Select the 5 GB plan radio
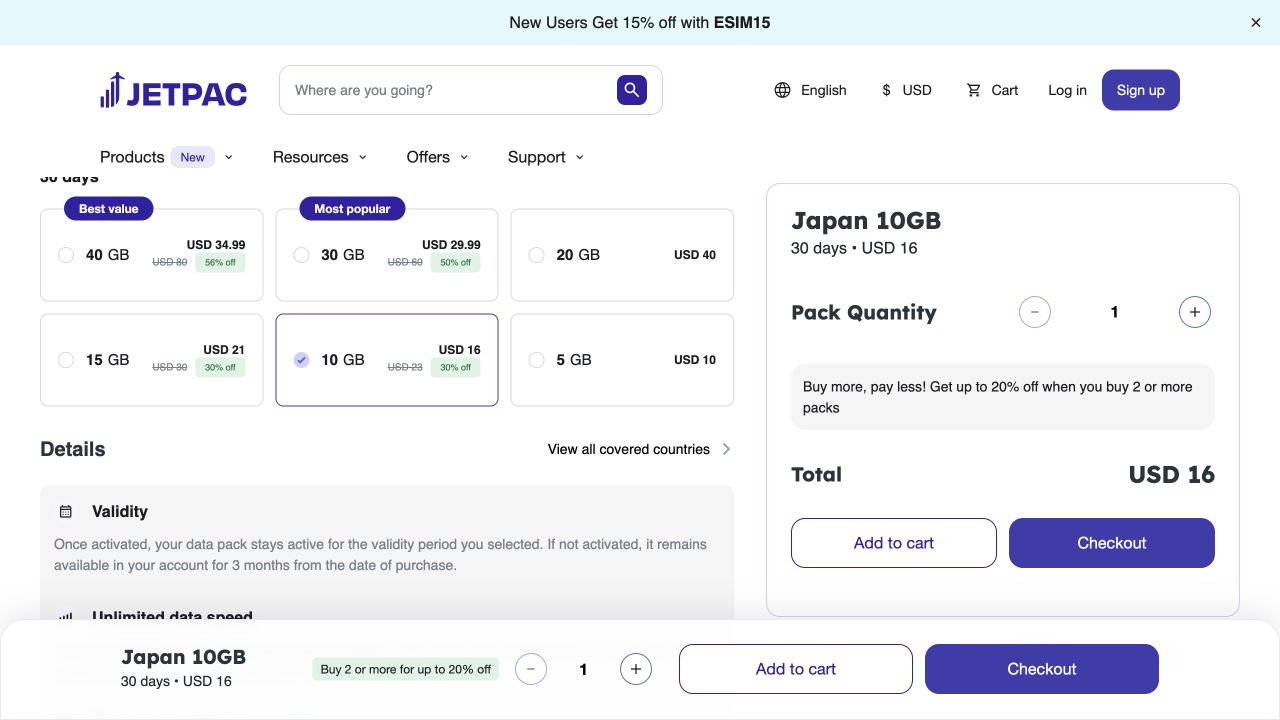Screen dimensions: 1280x720 point(537,360)
